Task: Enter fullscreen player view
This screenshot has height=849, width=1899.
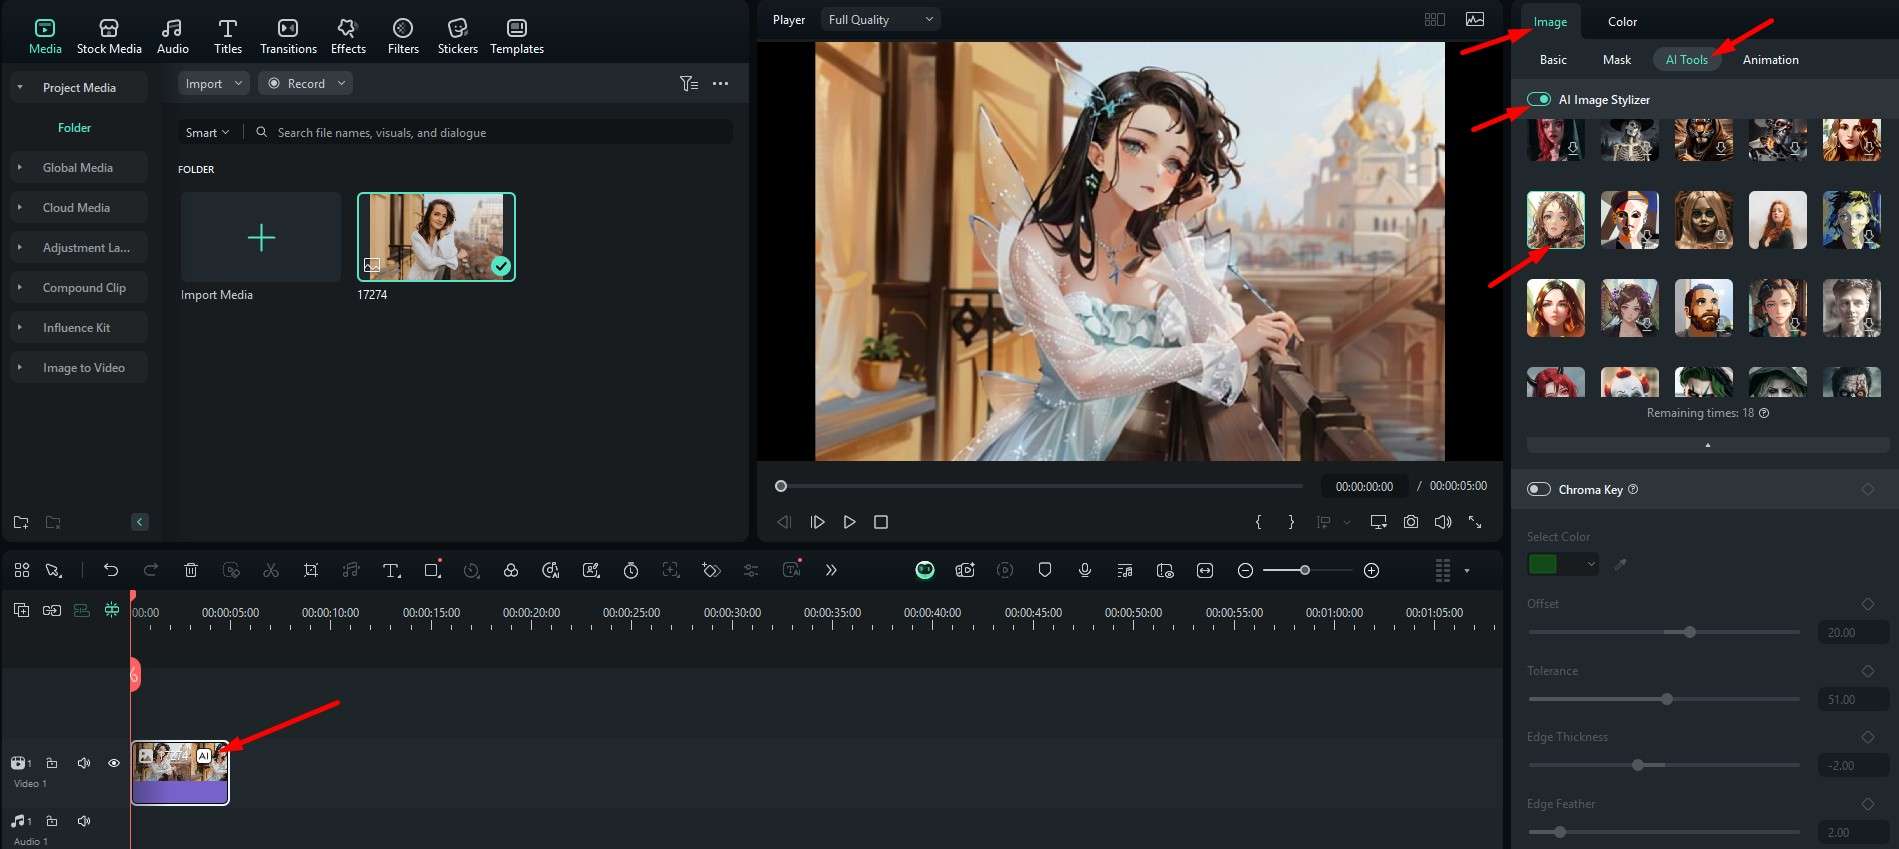Action: [1475, 522]
